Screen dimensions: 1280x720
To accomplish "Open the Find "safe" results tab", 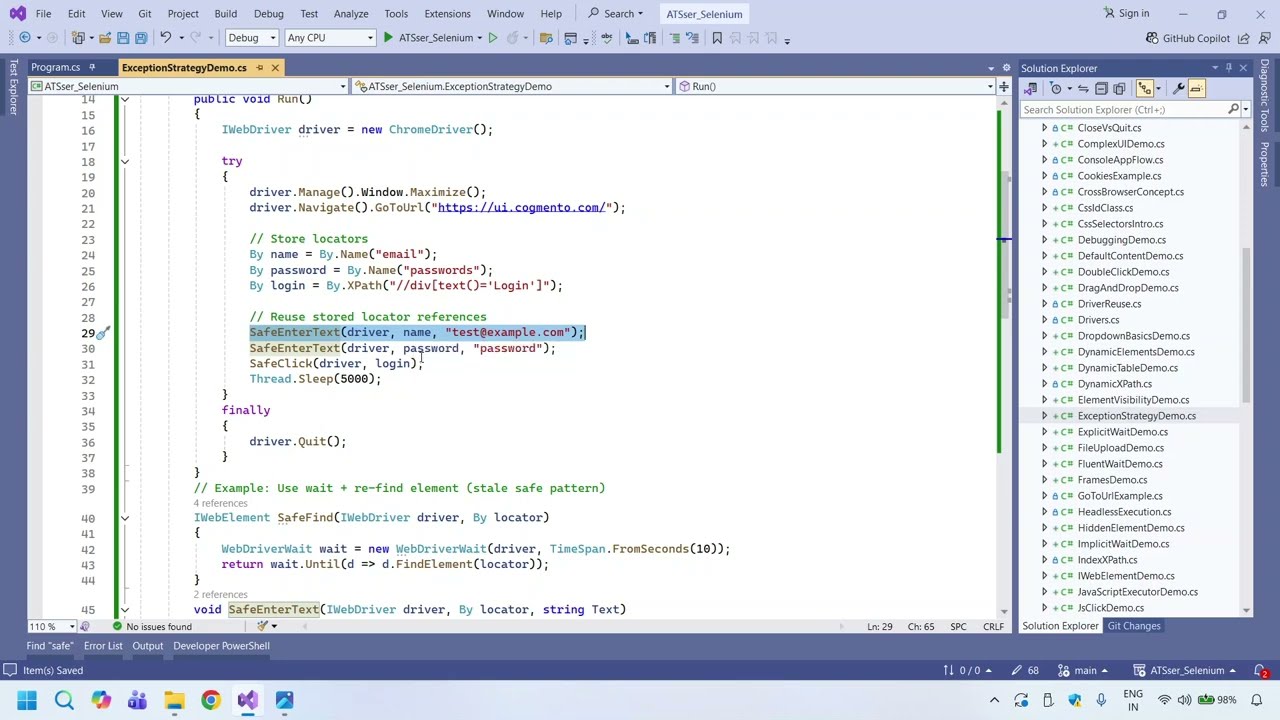I will coord(49,646).
